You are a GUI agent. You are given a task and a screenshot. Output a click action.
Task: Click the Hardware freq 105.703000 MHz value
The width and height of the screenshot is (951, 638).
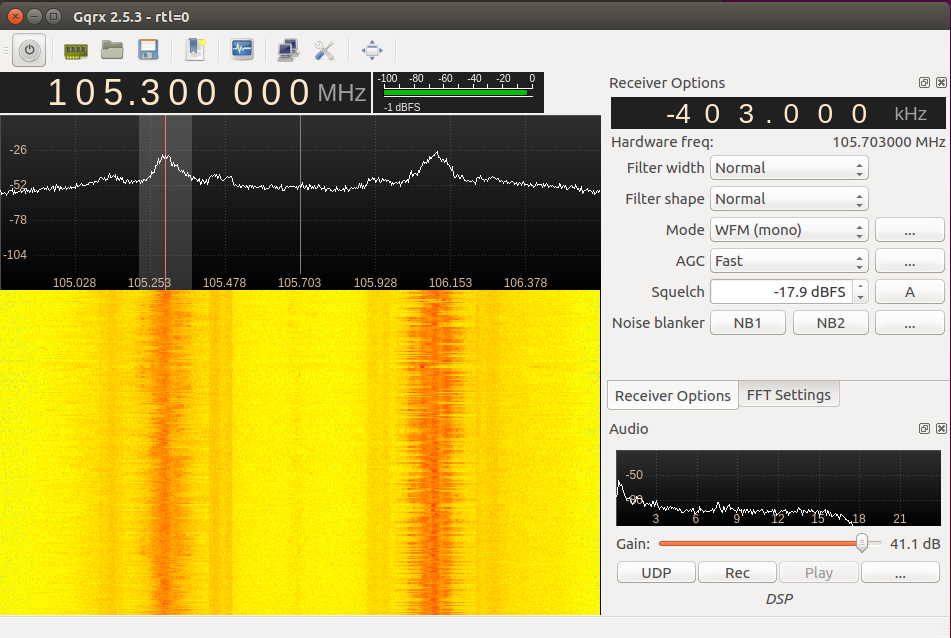[x=889, y=142]
